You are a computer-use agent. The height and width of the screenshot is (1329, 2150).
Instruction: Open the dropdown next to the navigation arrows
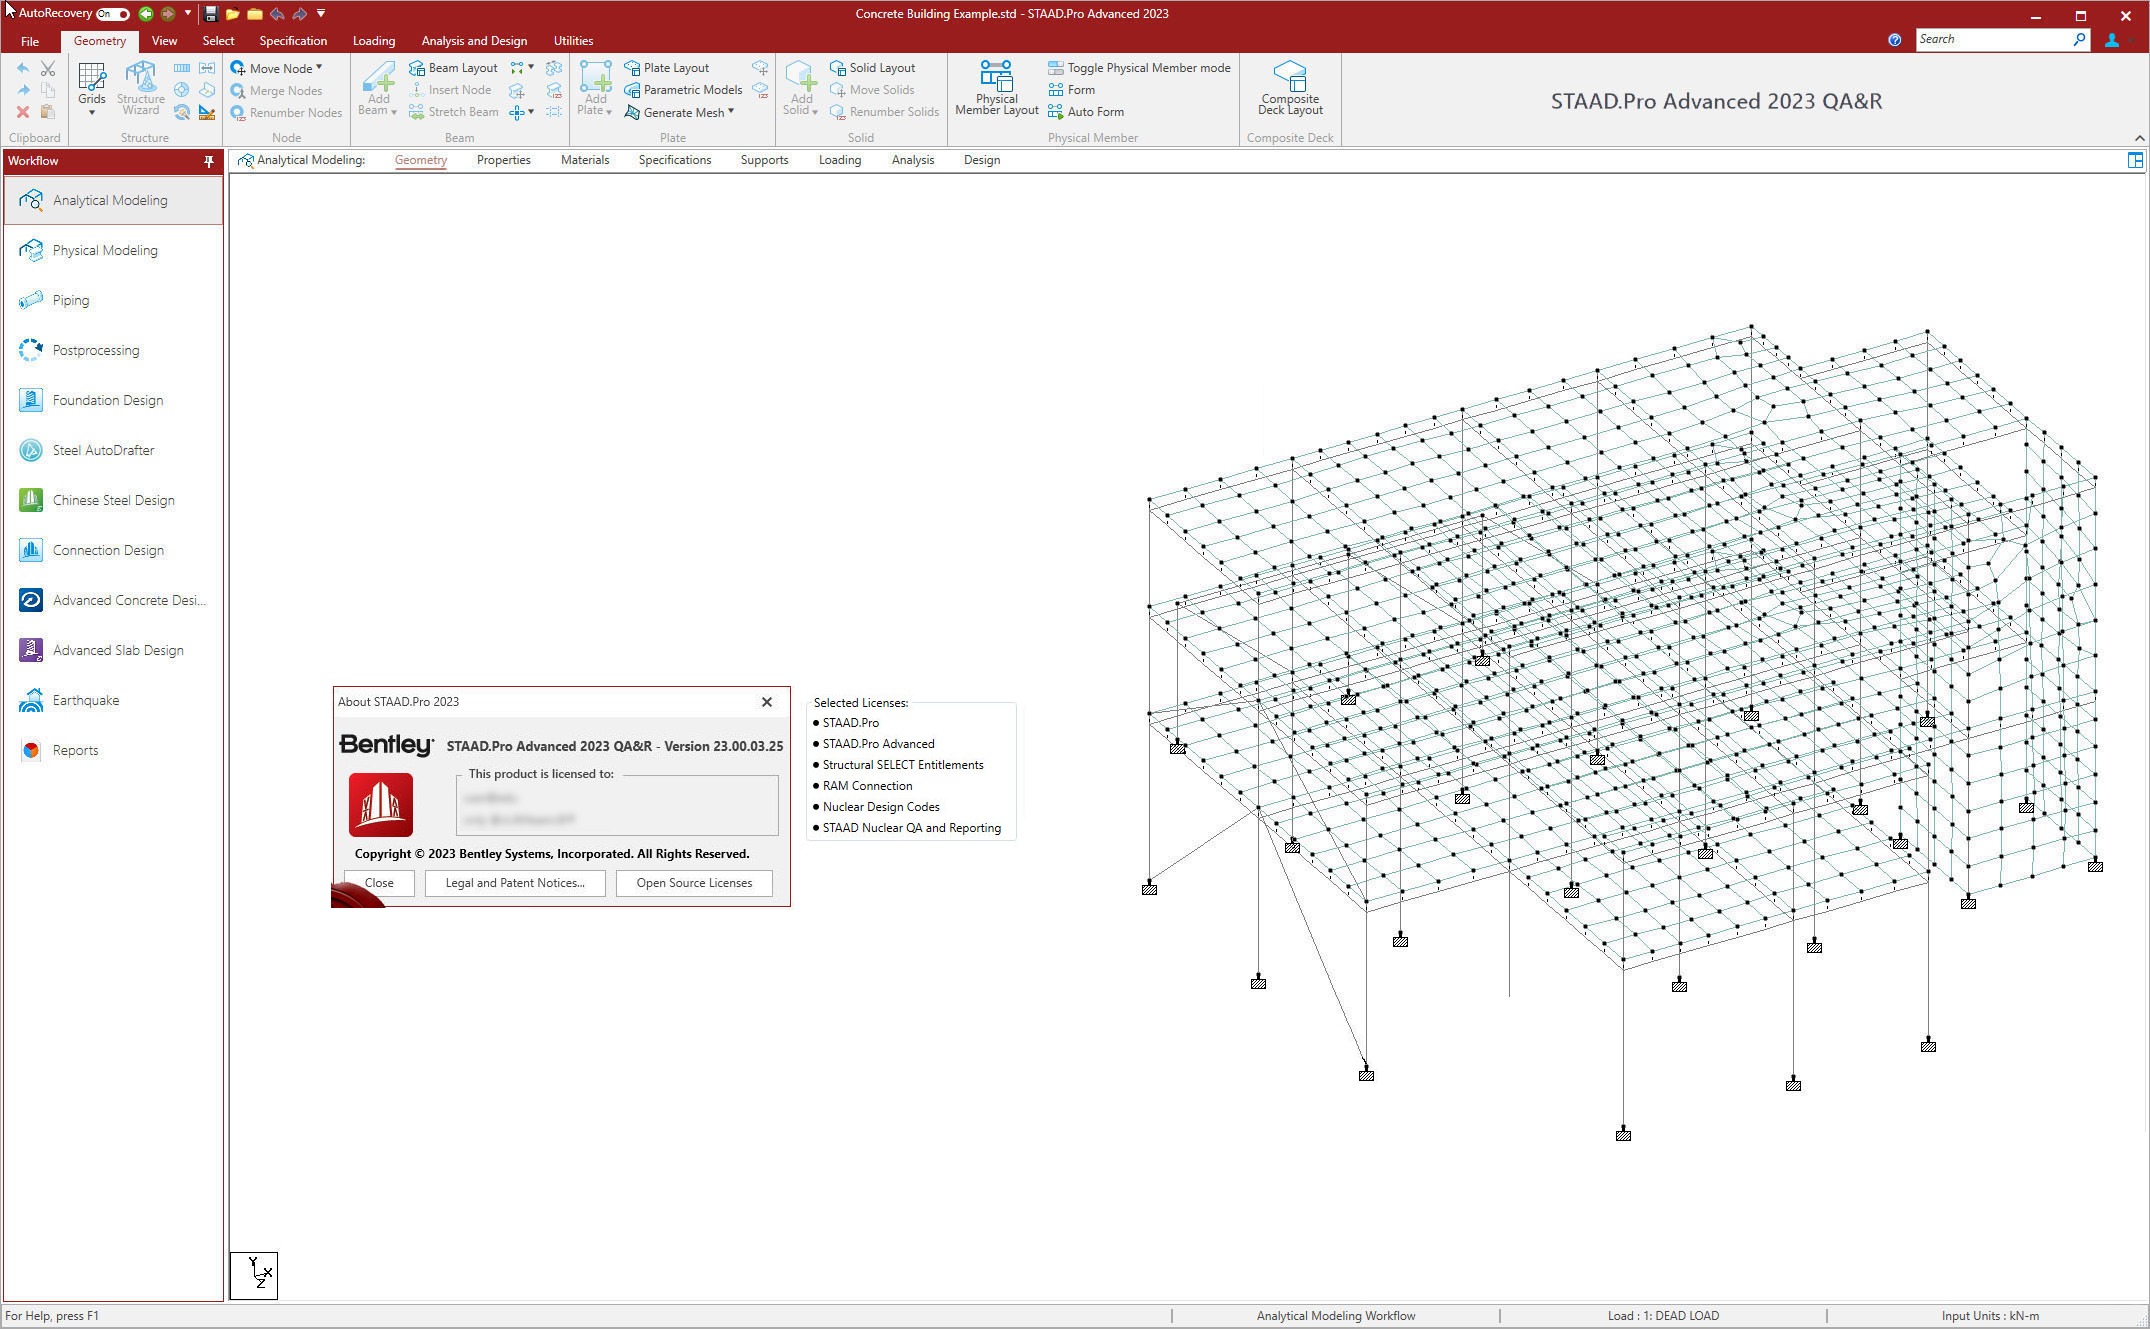[x=187, y=14]
